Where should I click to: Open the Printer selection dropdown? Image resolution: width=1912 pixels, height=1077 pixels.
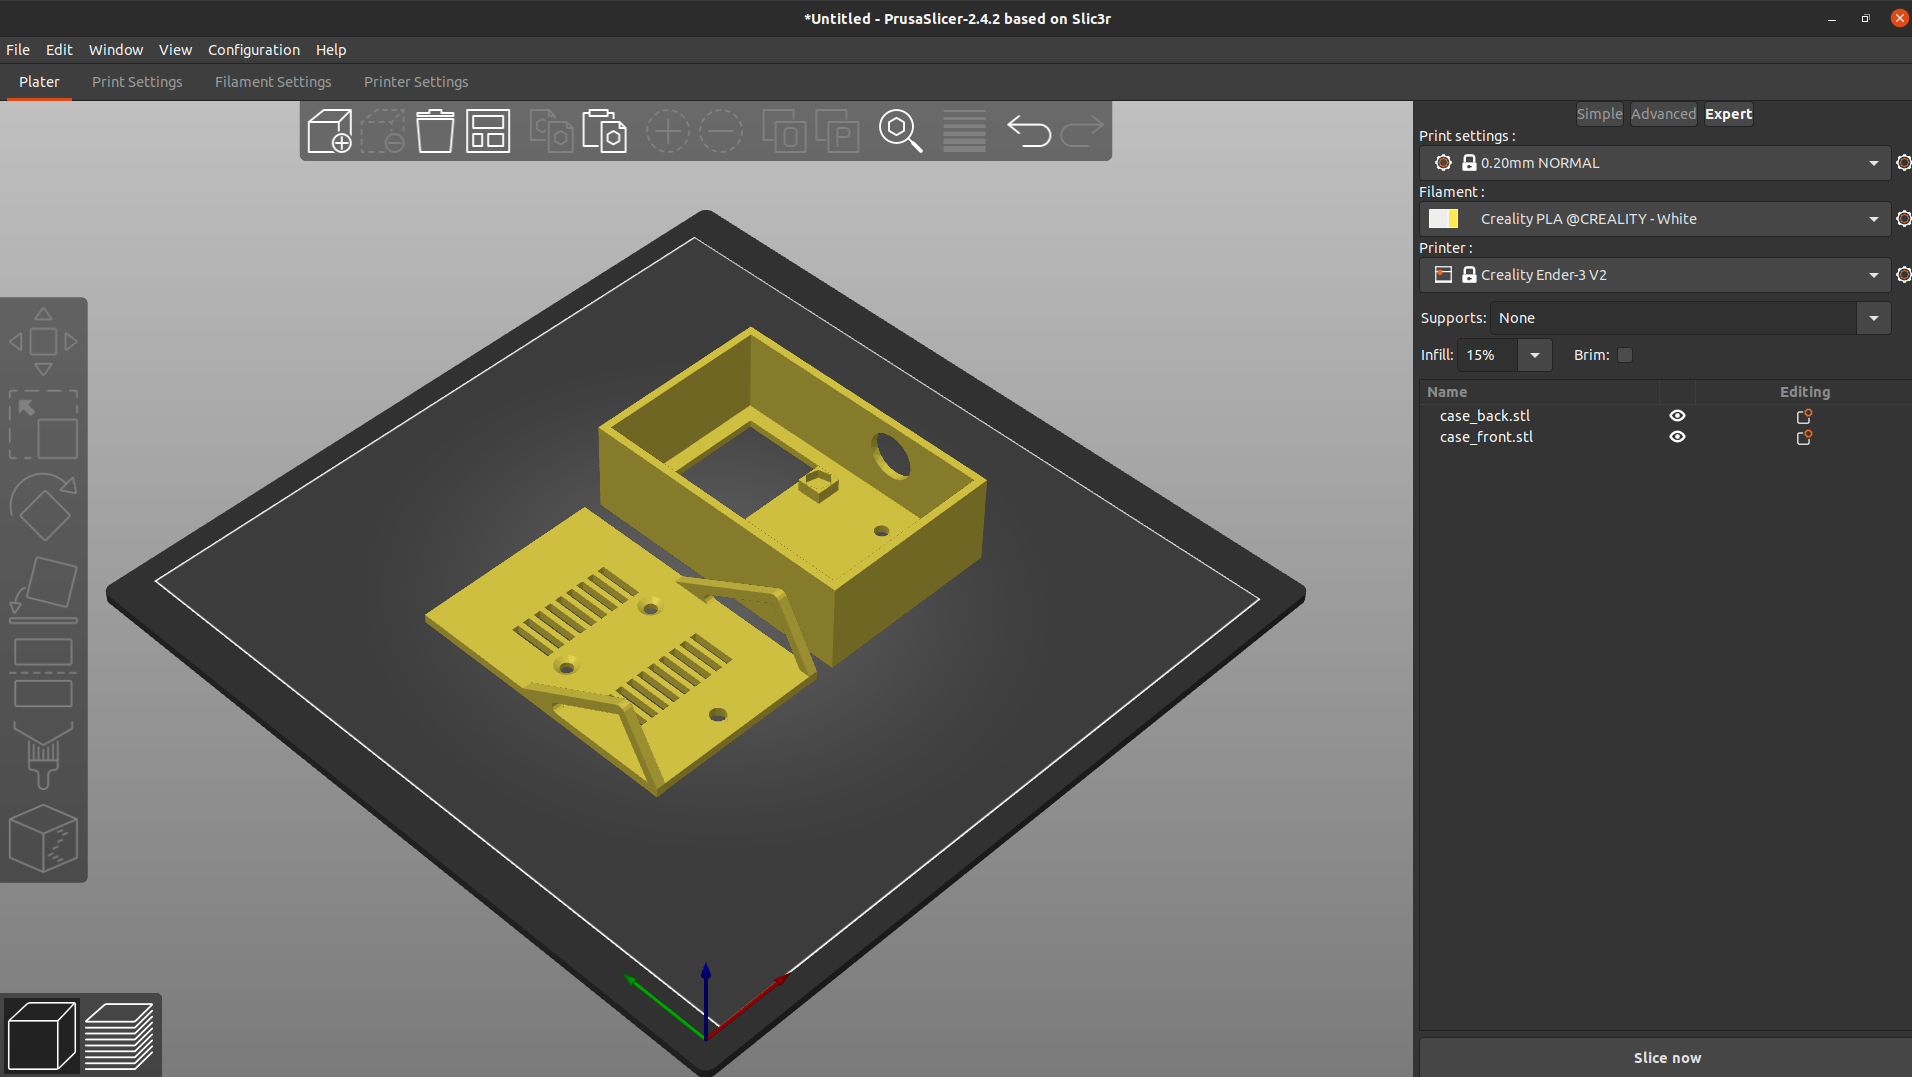click(x=1871, y=274)
